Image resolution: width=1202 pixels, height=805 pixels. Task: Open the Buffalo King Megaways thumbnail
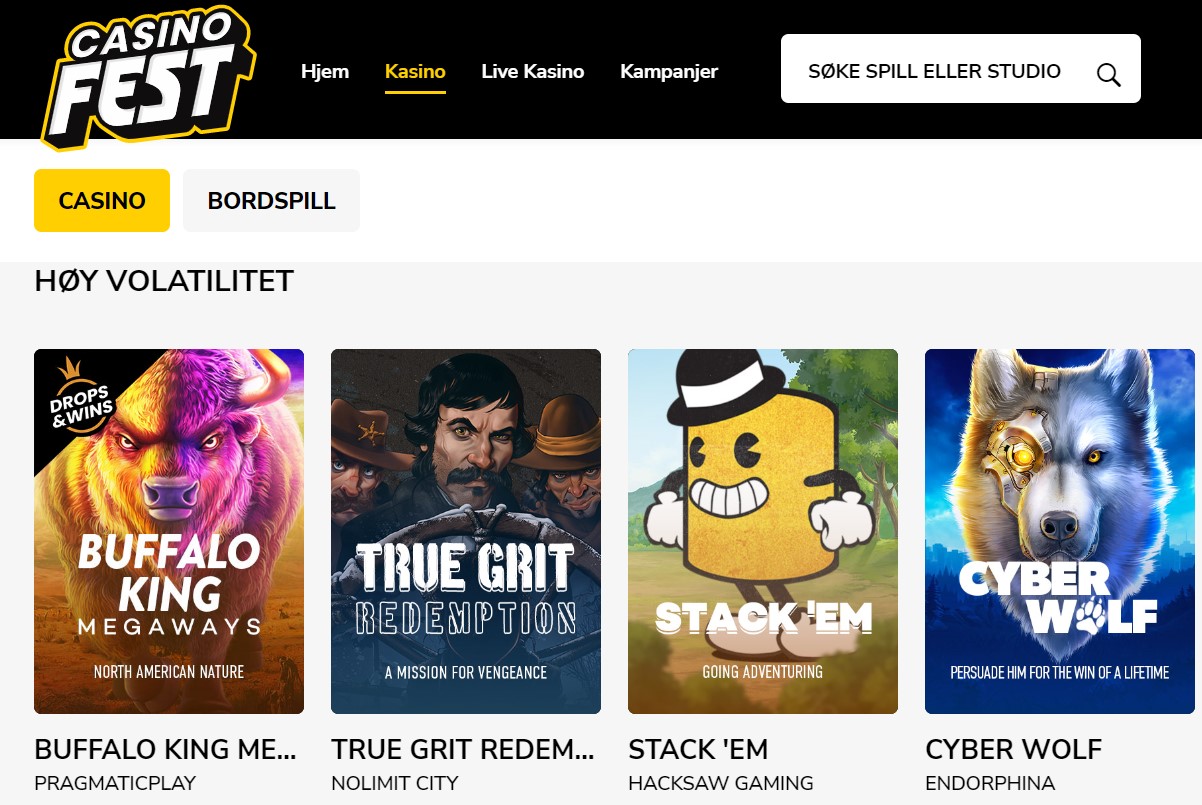169,531
